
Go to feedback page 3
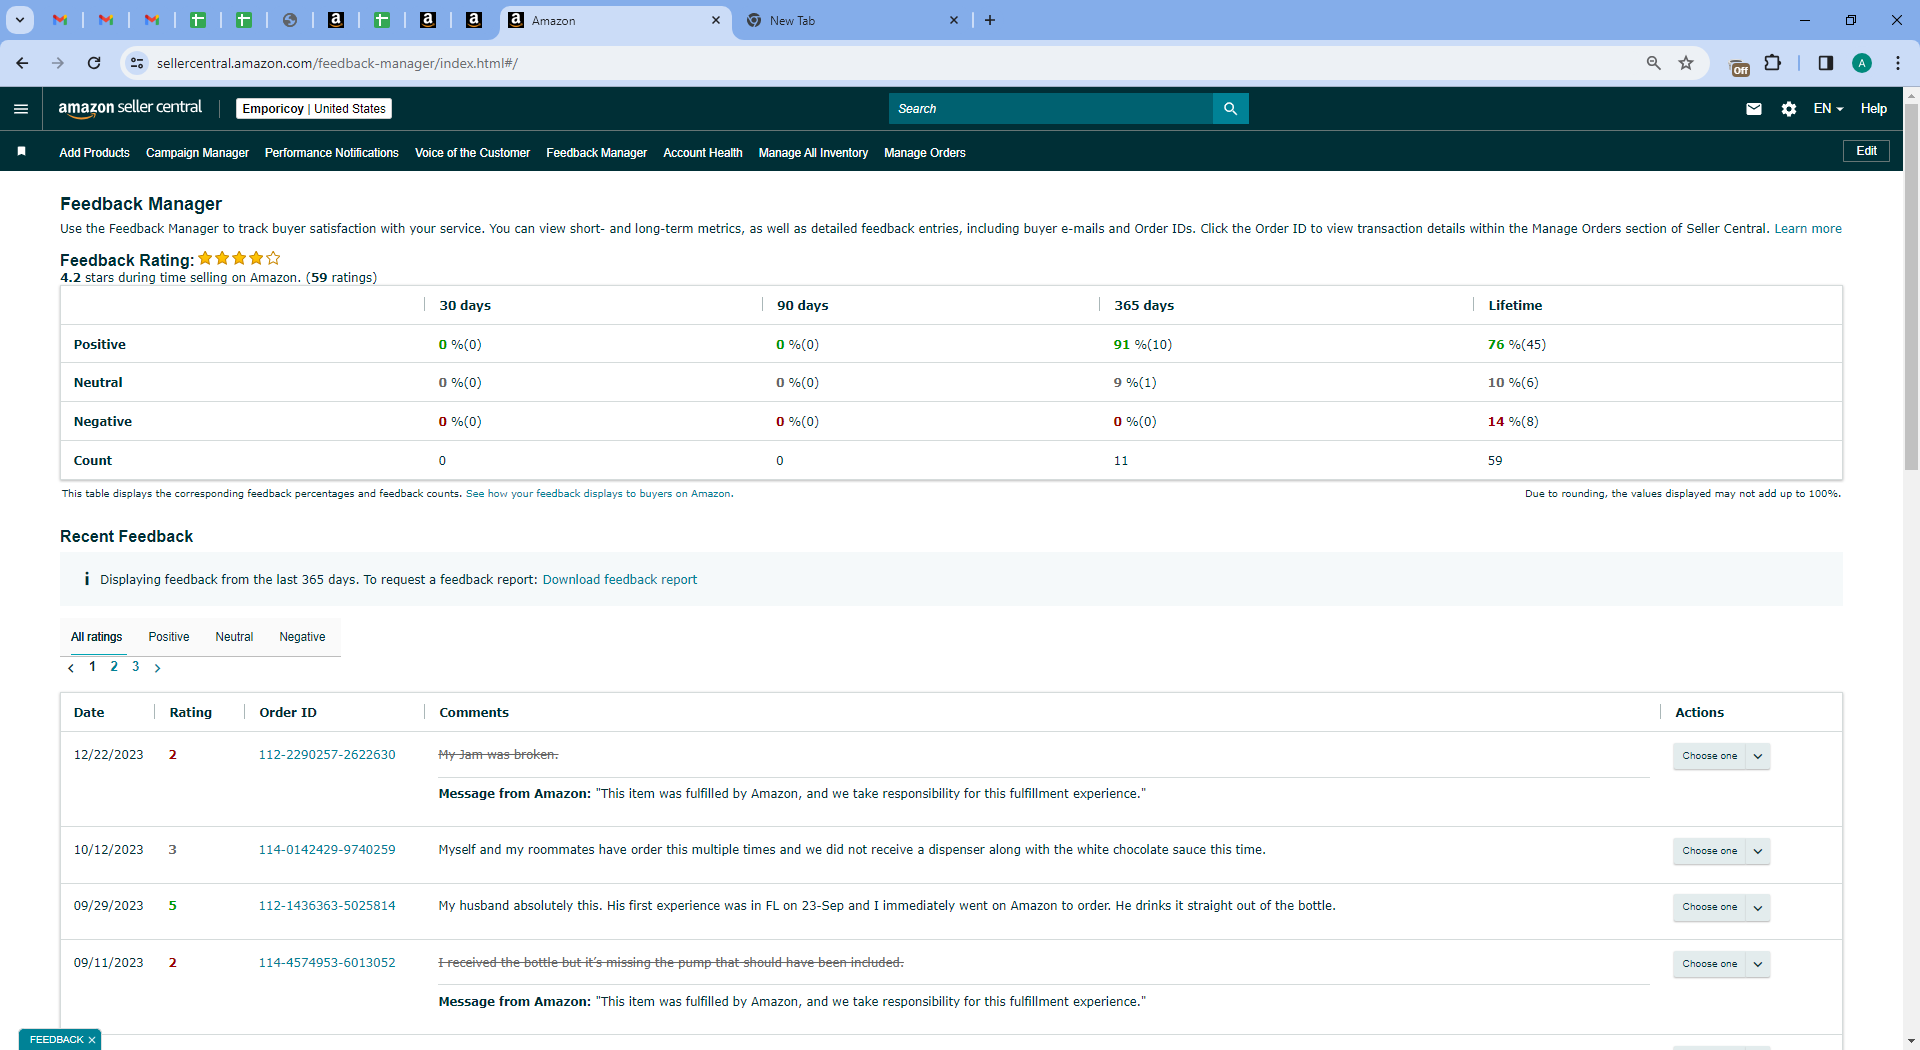[136, 667]
